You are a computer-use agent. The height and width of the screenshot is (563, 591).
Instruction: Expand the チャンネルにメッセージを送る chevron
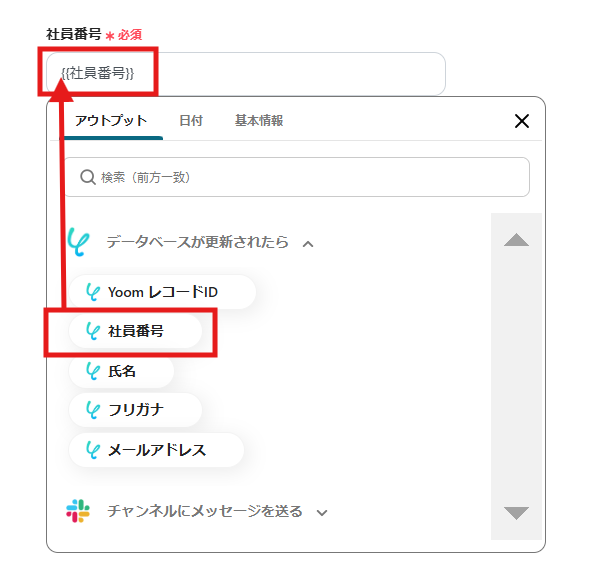(x=322, y=513)
